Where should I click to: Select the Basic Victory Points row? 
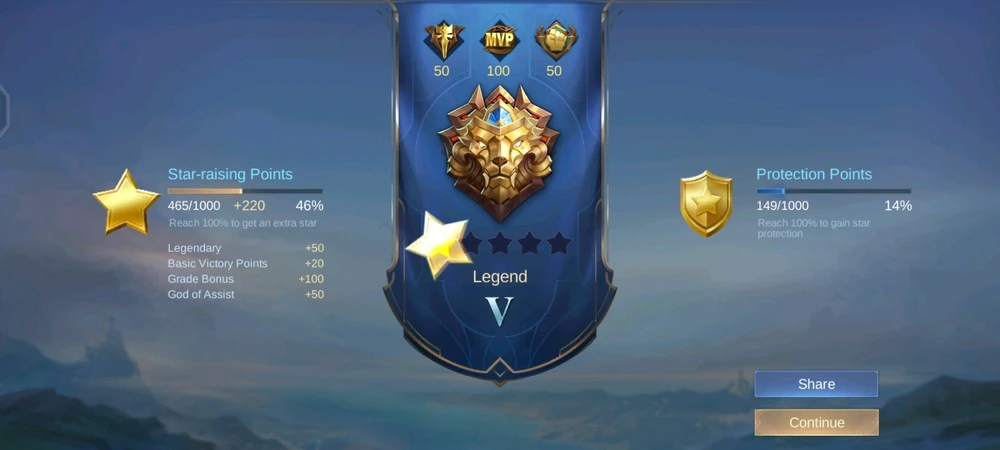246,264
